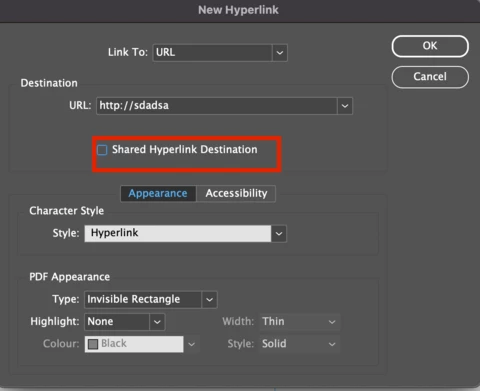Switch to the Appearance tab
Image resolution: width=480 pixels, height=391 pixels.
158,194
